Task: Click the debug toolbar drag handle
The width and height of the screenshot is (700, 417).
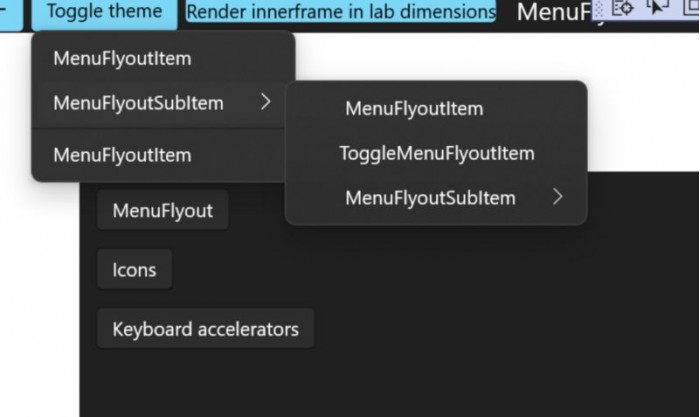Action: tap(598, 9)
